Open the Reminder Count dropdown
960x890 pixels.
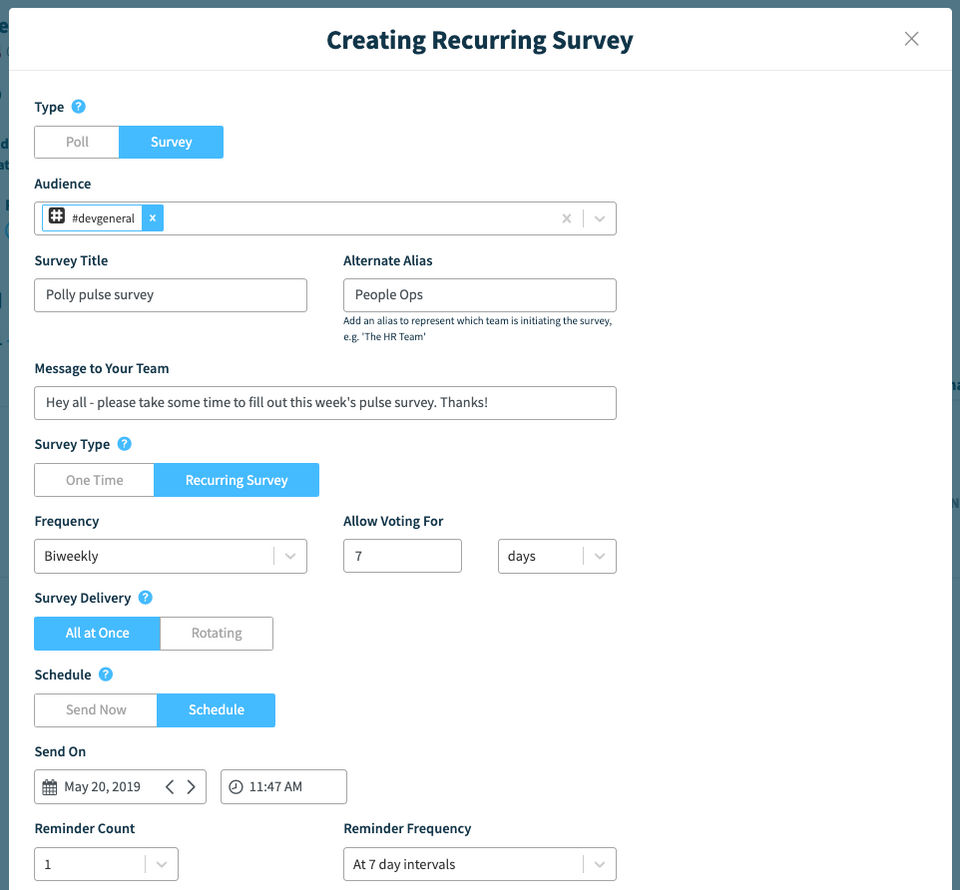161,864
